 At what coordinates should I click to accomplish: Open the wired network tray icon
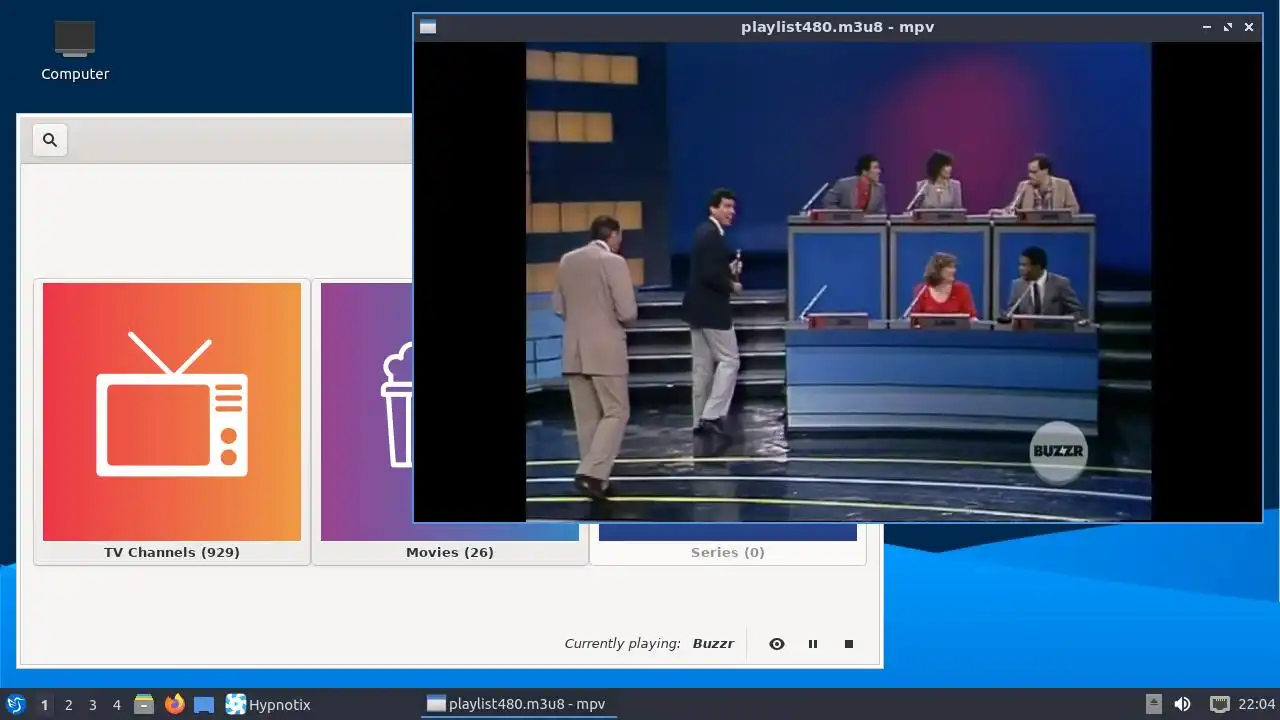(x=1219, y=704)
